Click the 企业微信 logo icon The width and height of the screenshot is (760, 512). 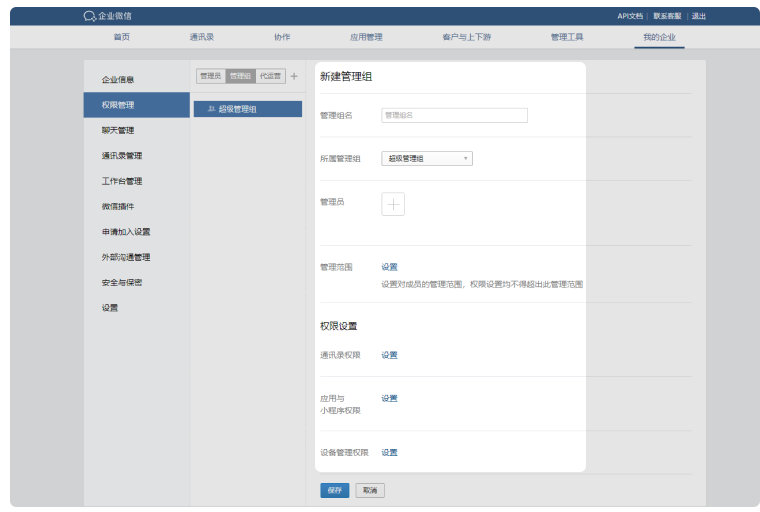(x=90, y=16)
